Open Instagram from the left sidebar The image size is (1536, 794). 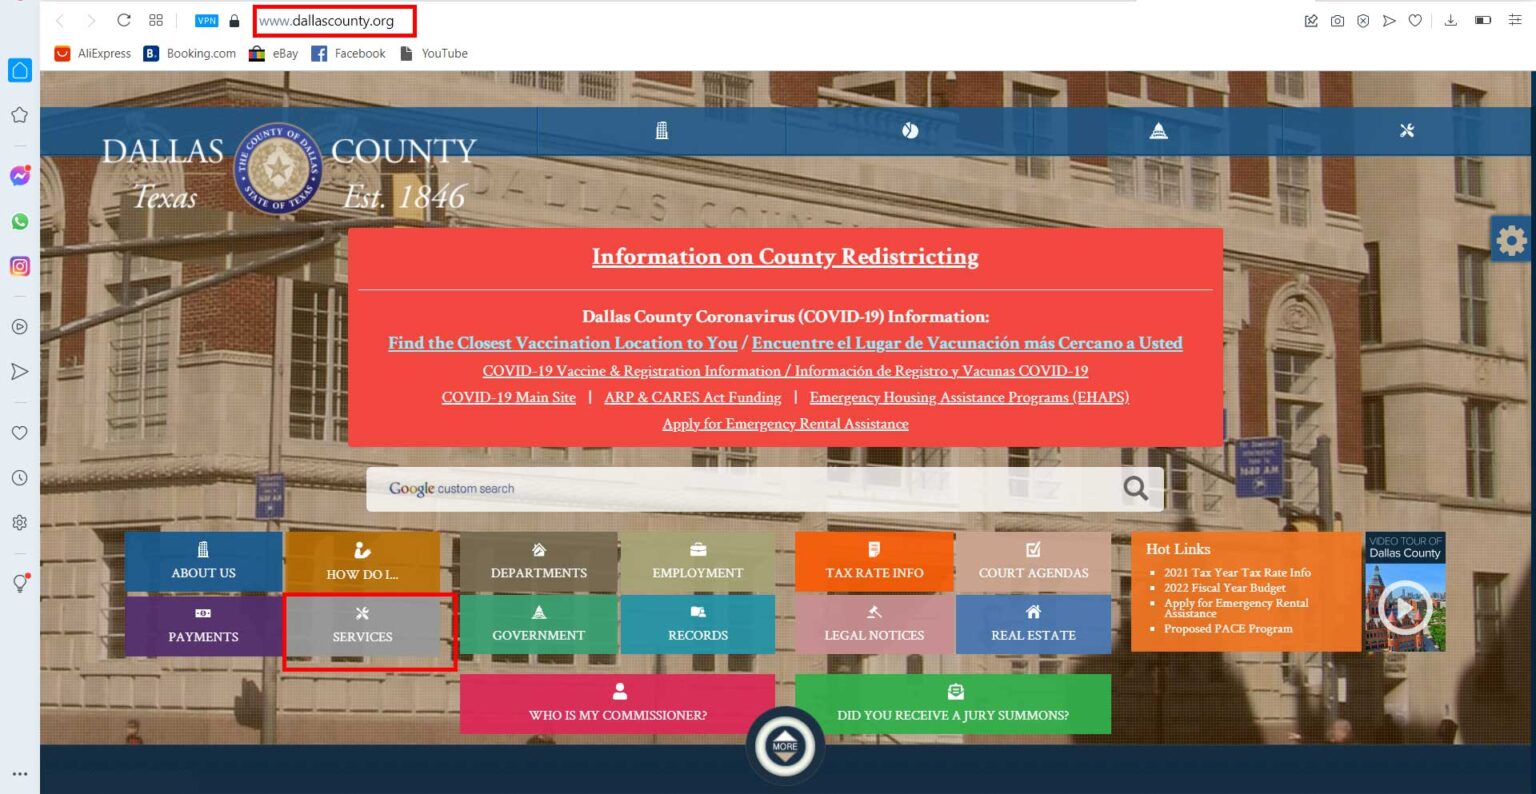pos(19,266)
